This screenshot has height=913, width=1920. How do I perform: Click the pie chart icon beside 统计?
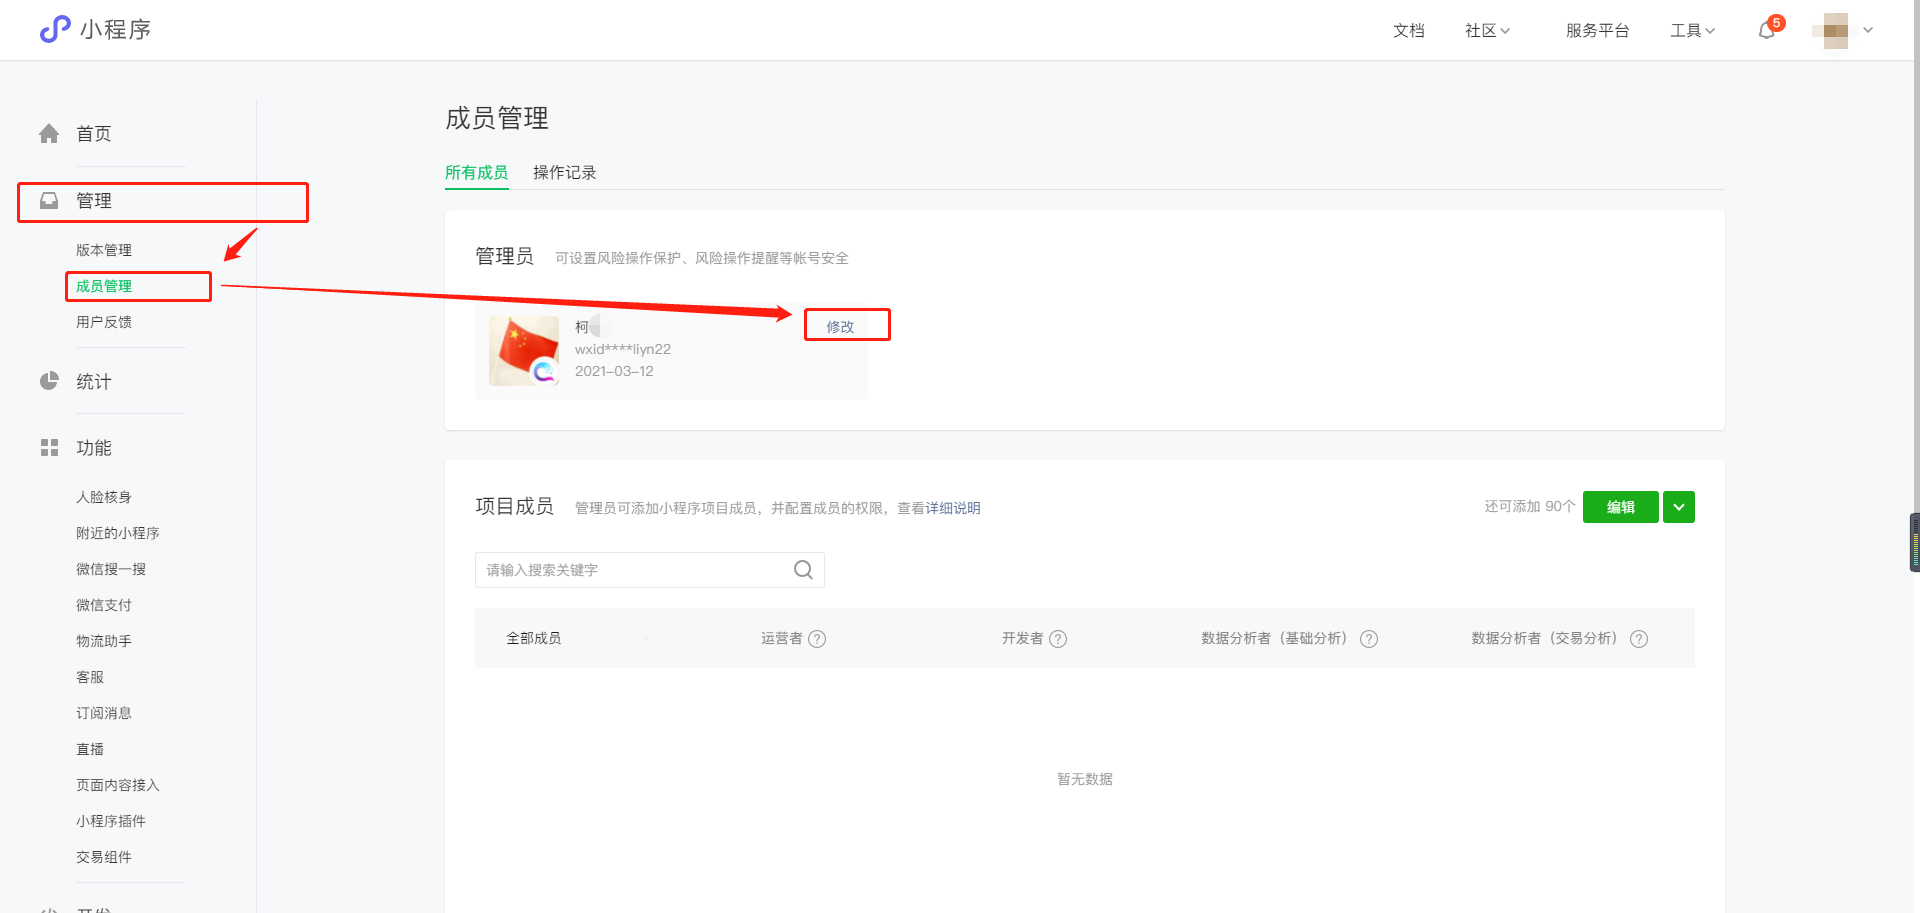tap(49, 381)
